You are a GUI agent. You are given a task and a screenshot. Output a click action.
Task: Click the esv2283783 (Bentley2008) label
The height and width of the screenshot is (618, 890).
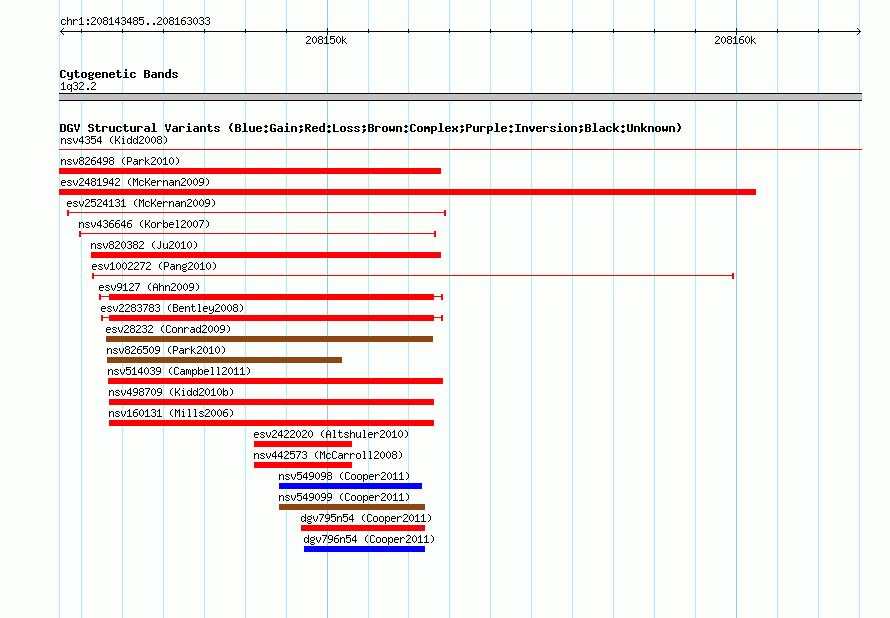click(x=172, y=308)
